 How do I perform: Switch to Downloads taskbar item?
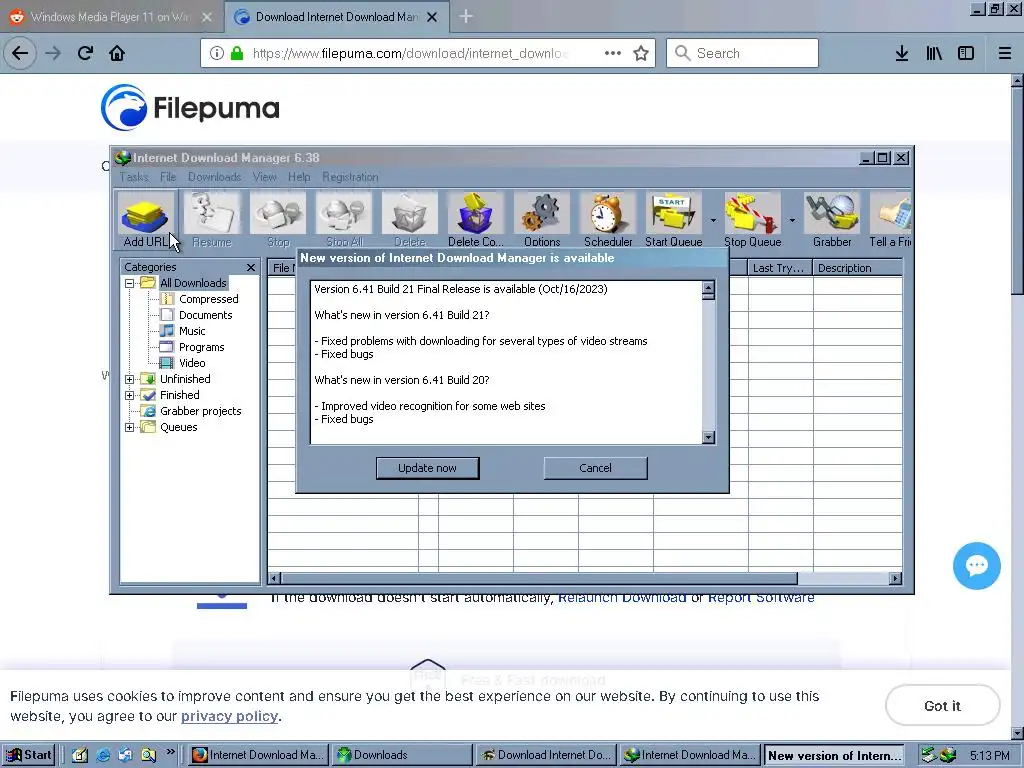[401, 755]
